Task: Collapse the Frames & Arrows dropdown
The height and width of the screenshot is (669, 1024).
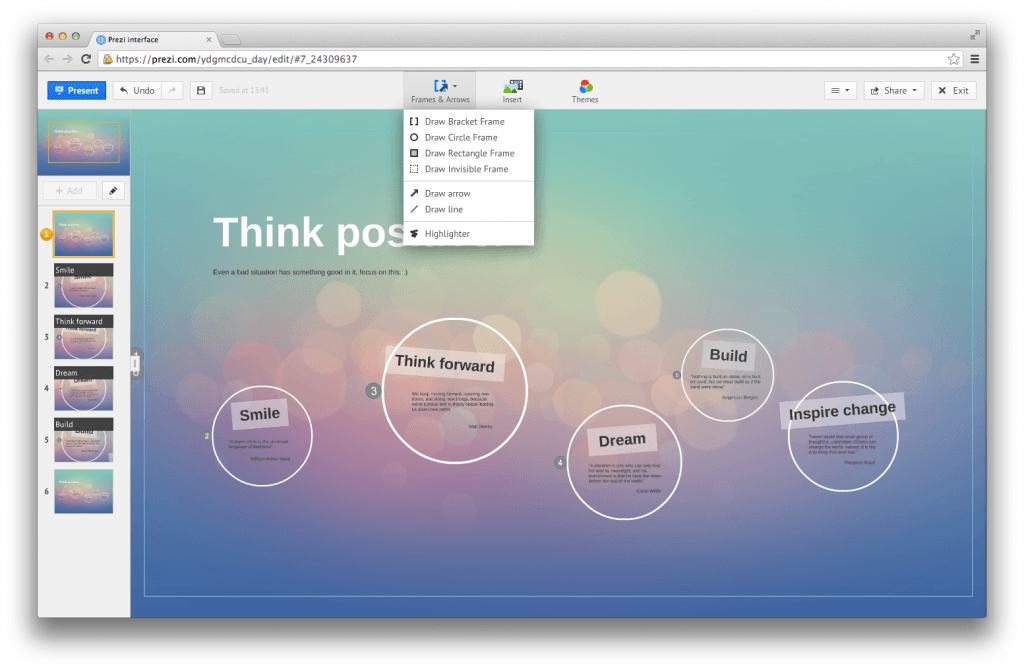Action: tap(439, 90)
